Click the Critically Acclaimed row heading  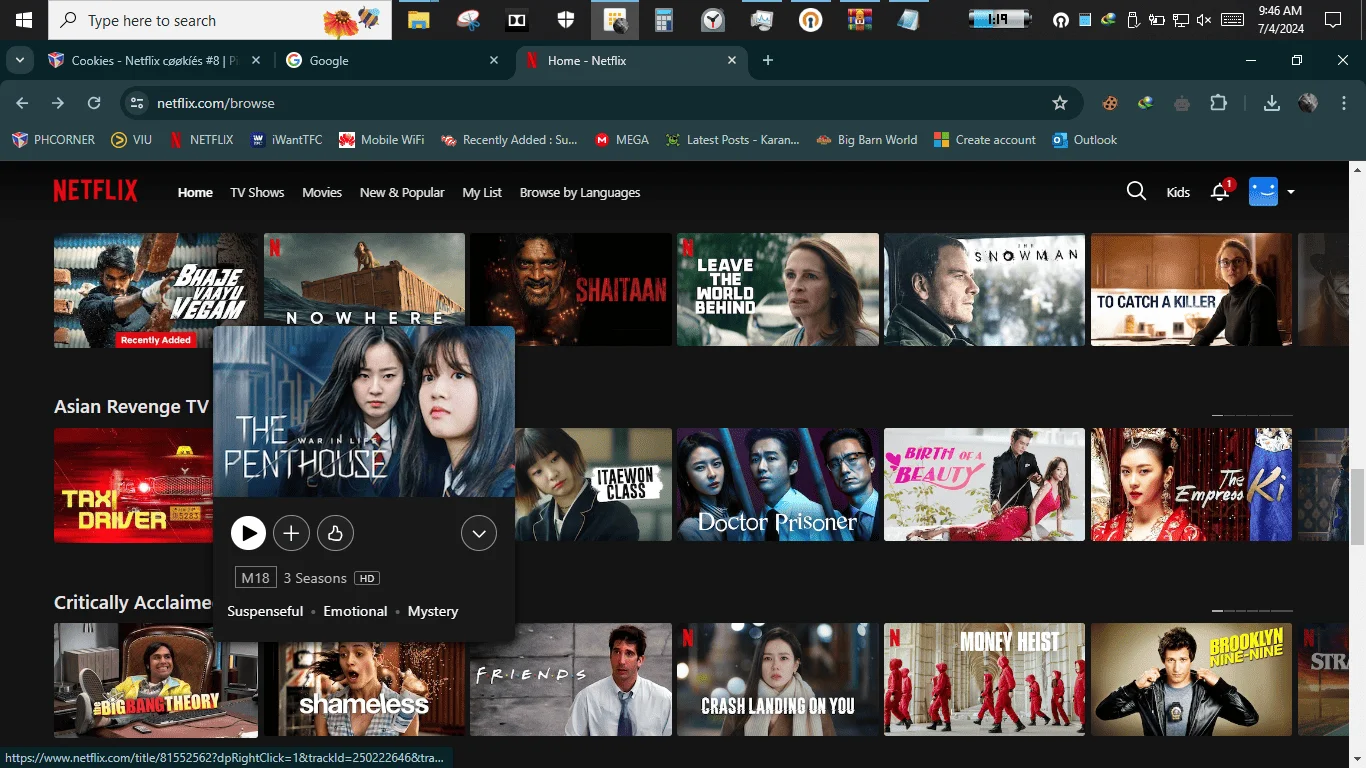133,602
